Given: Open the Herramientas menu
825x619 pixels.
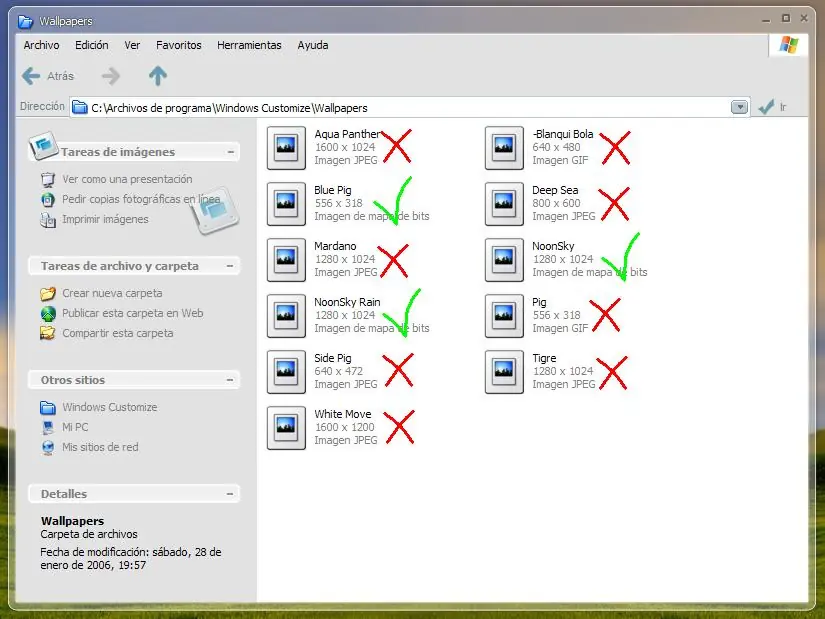Looking at the screenshot, I should click(x=249, y=45).
